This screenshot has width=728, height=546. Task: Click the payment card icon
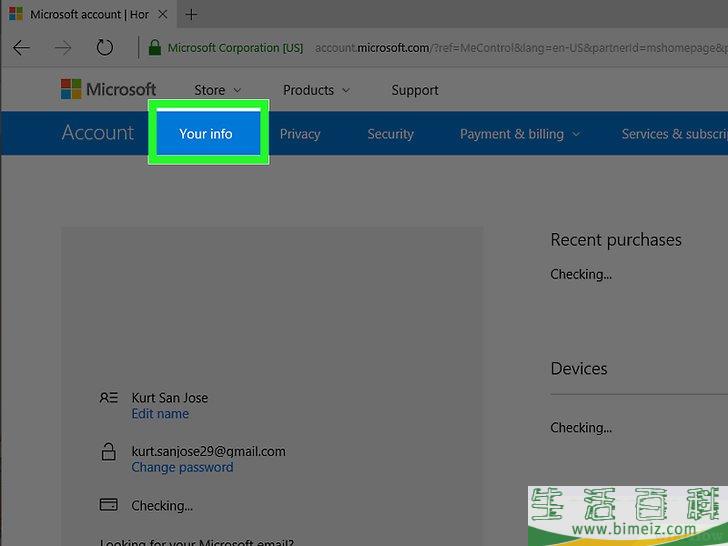[x=109, y=504]
